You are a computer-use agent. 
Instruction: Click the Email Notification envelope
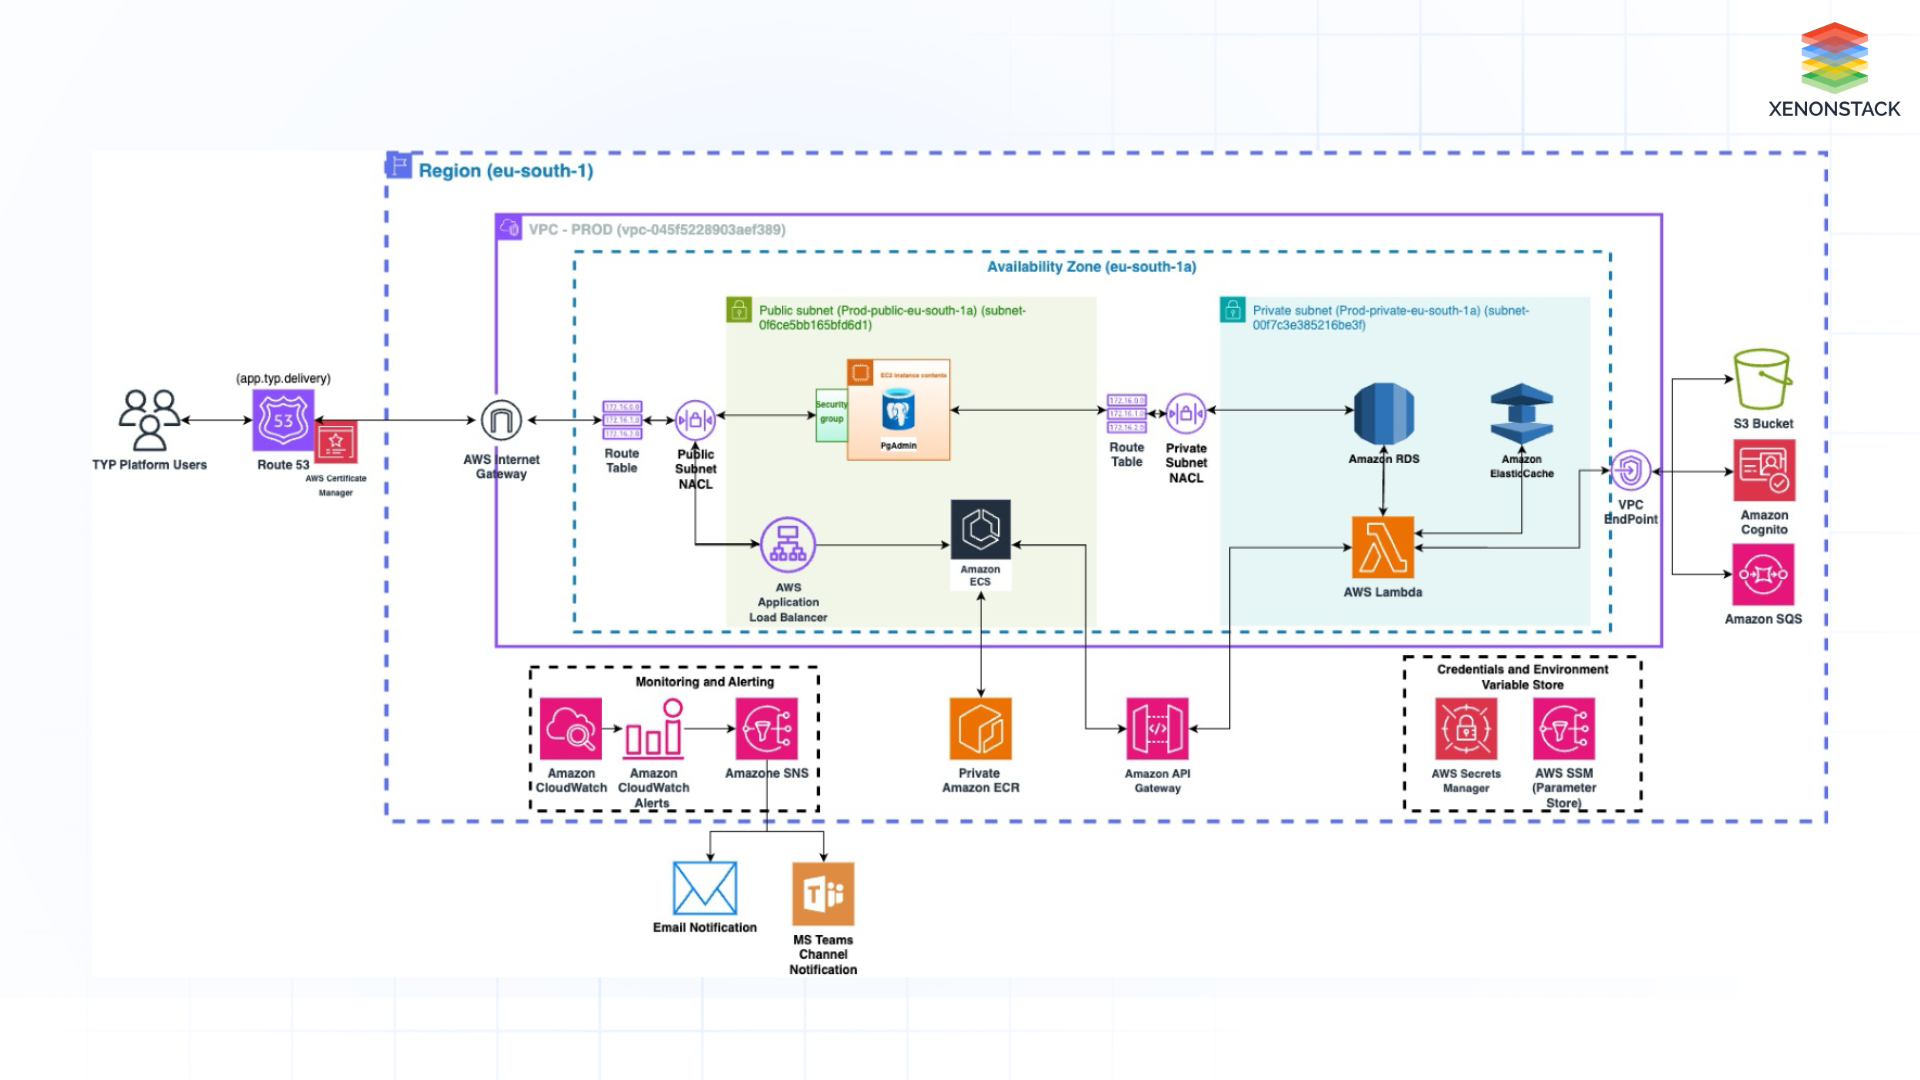[703, 890]
